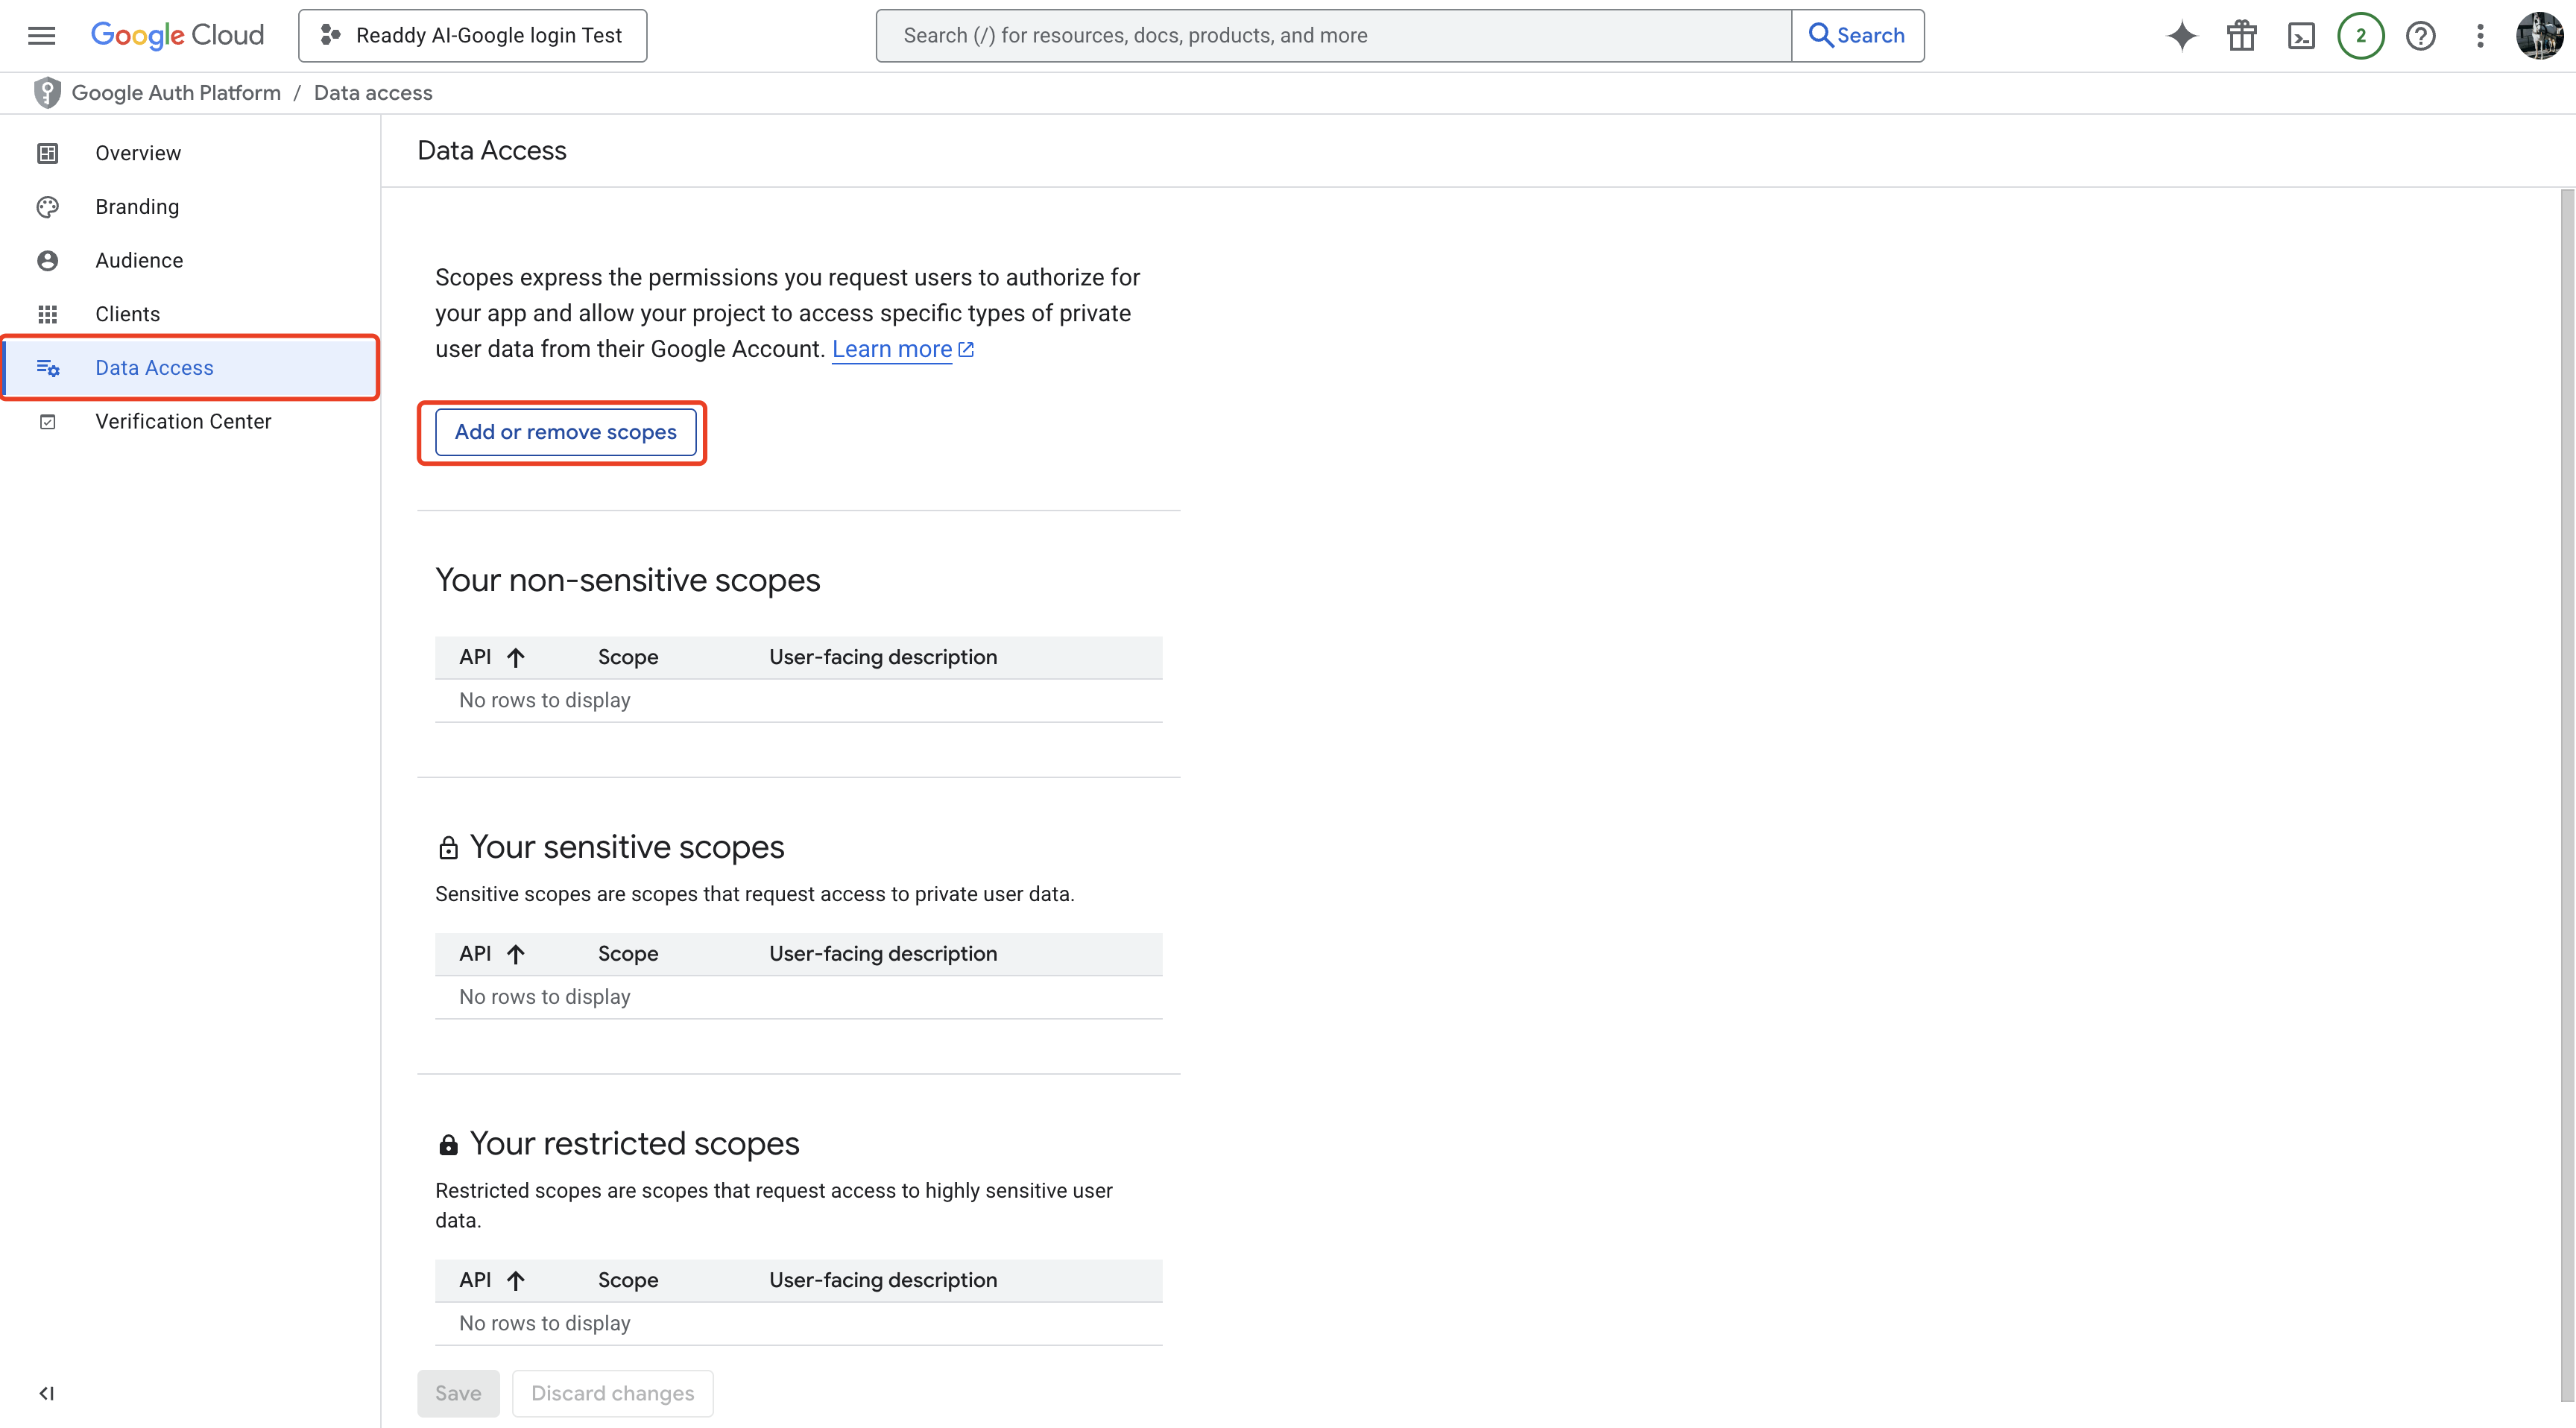Sort sensitive scopes by API arrow
Viewport: 2576px width, 1428px height.
(x=515, y=954)
